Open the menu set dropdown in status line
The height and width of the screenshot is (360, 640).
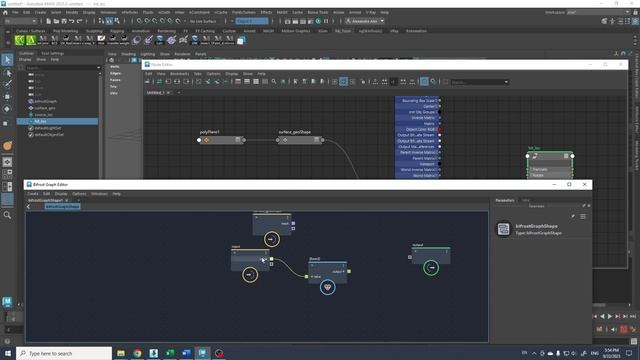(20, 21)
